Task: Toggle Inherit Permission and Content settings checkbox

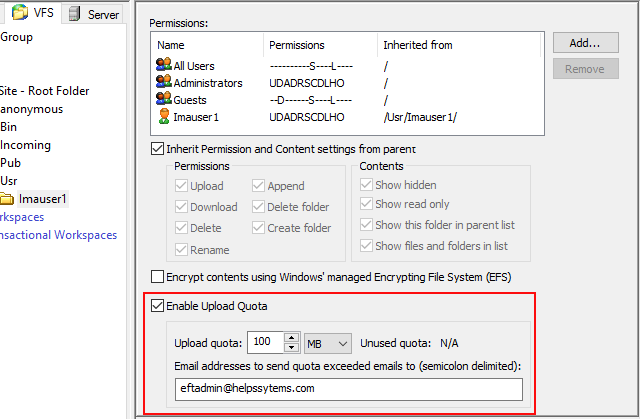Action: coord(157,149)
